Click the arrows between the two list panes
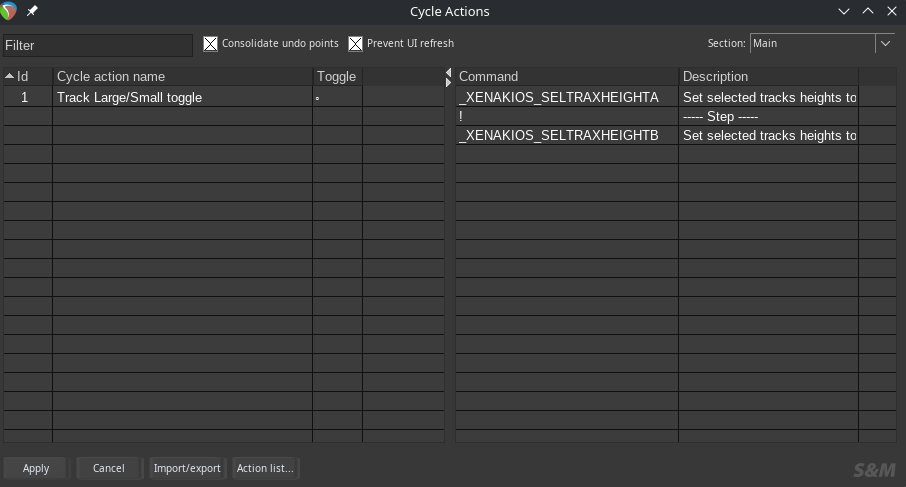906x487 pixels. (x=448, y=77)
